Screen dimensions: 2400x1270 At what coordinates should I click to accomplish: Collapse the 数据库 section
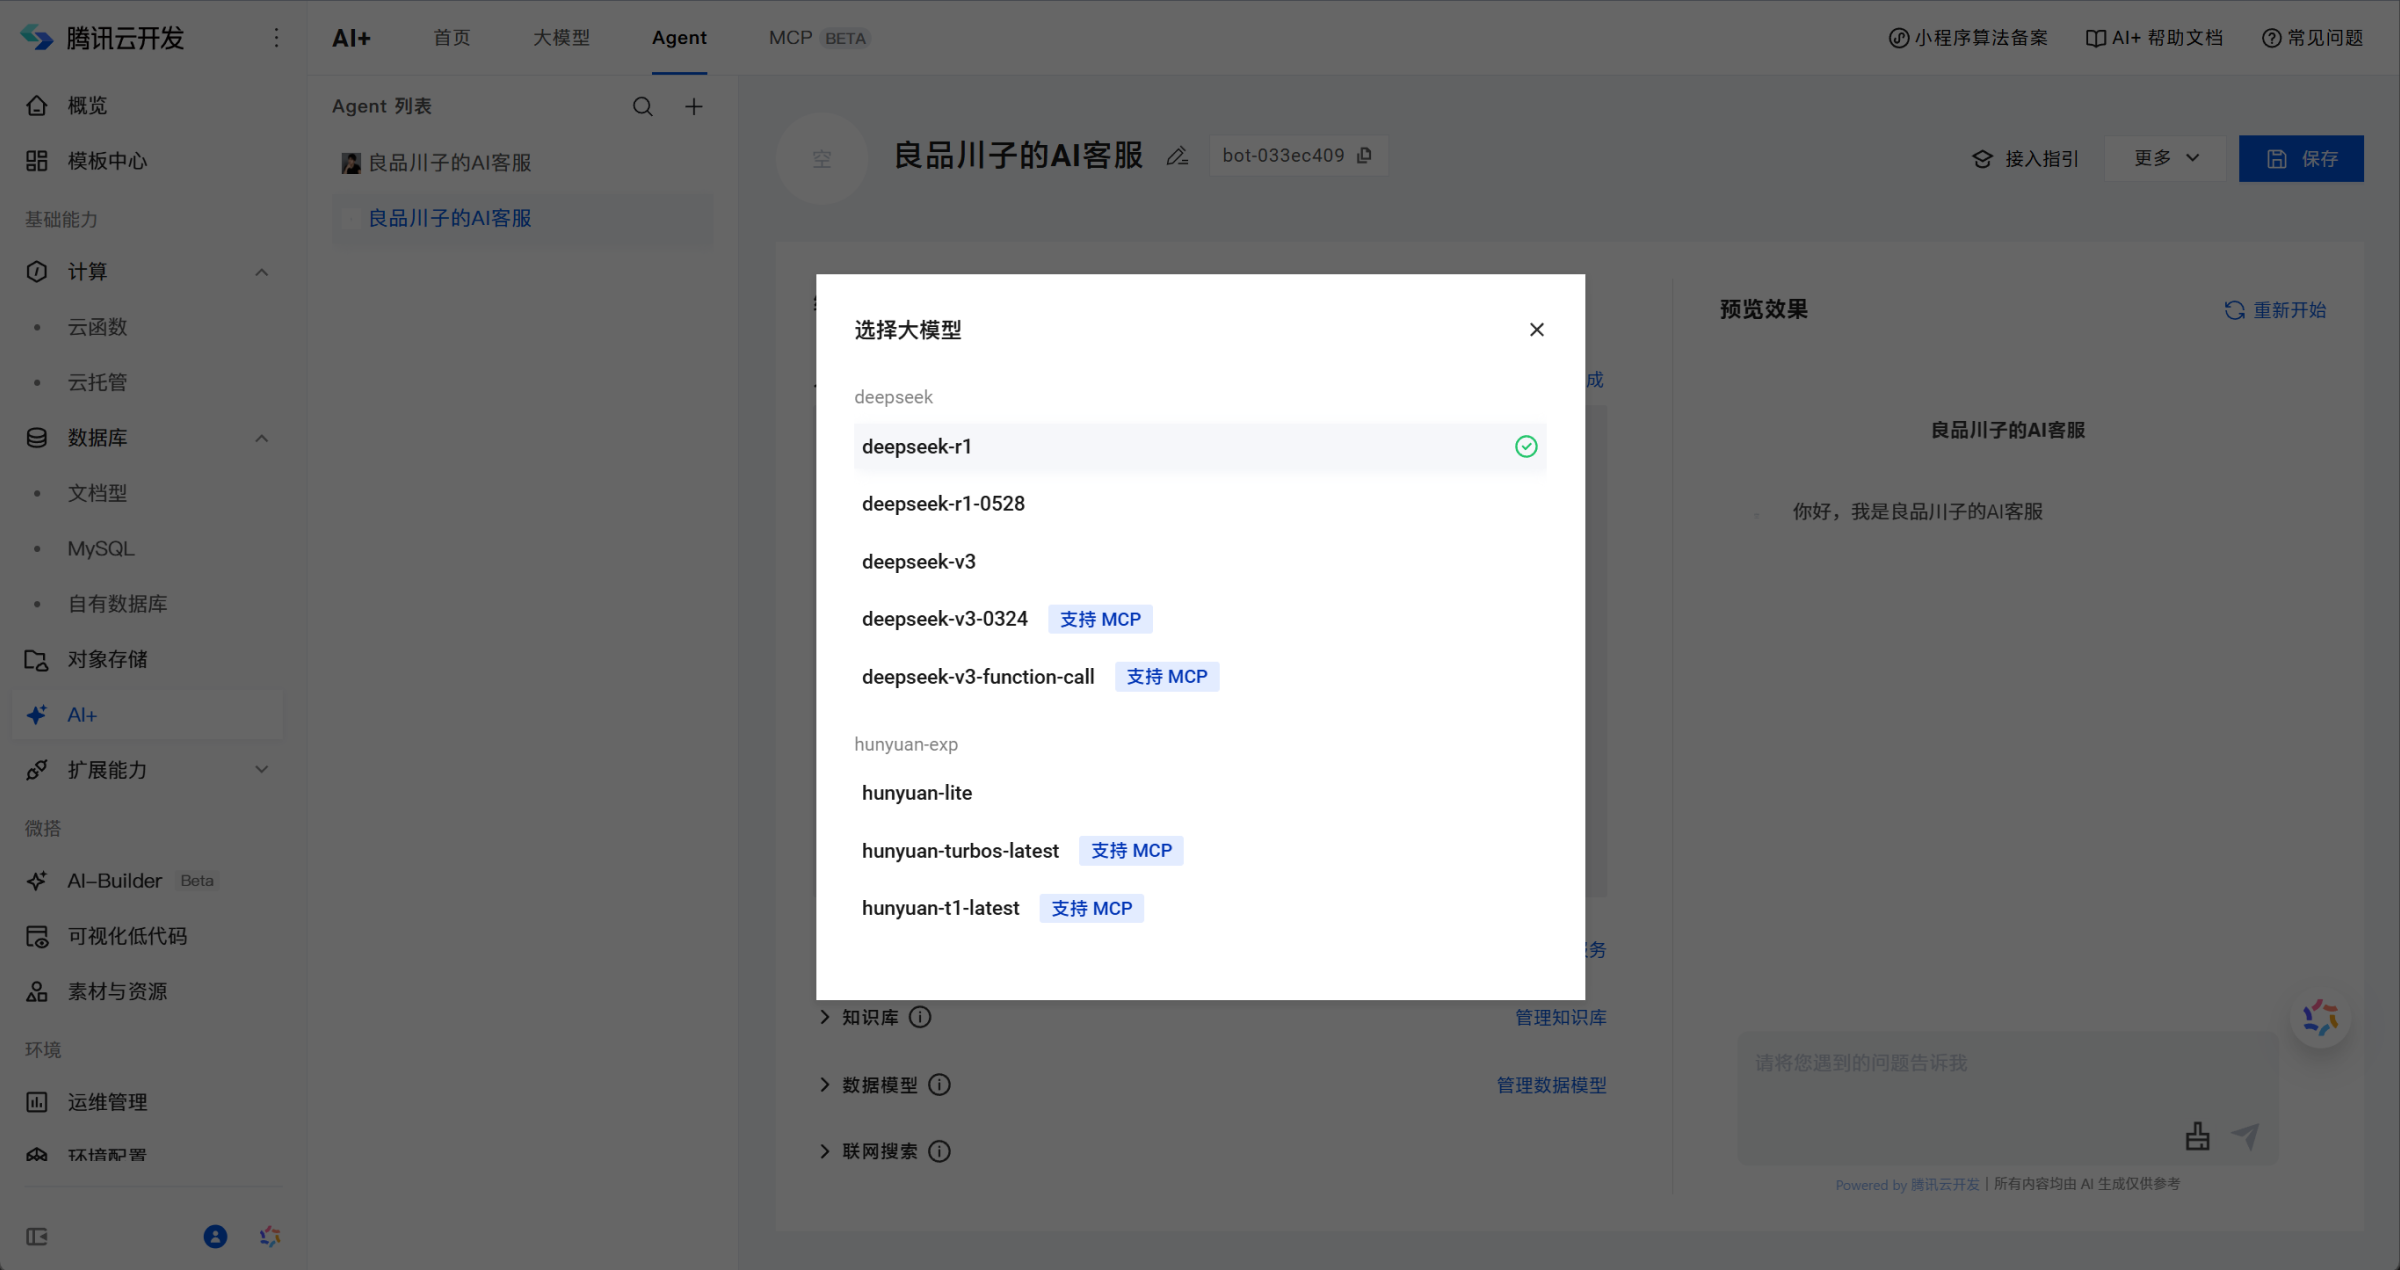261,438
